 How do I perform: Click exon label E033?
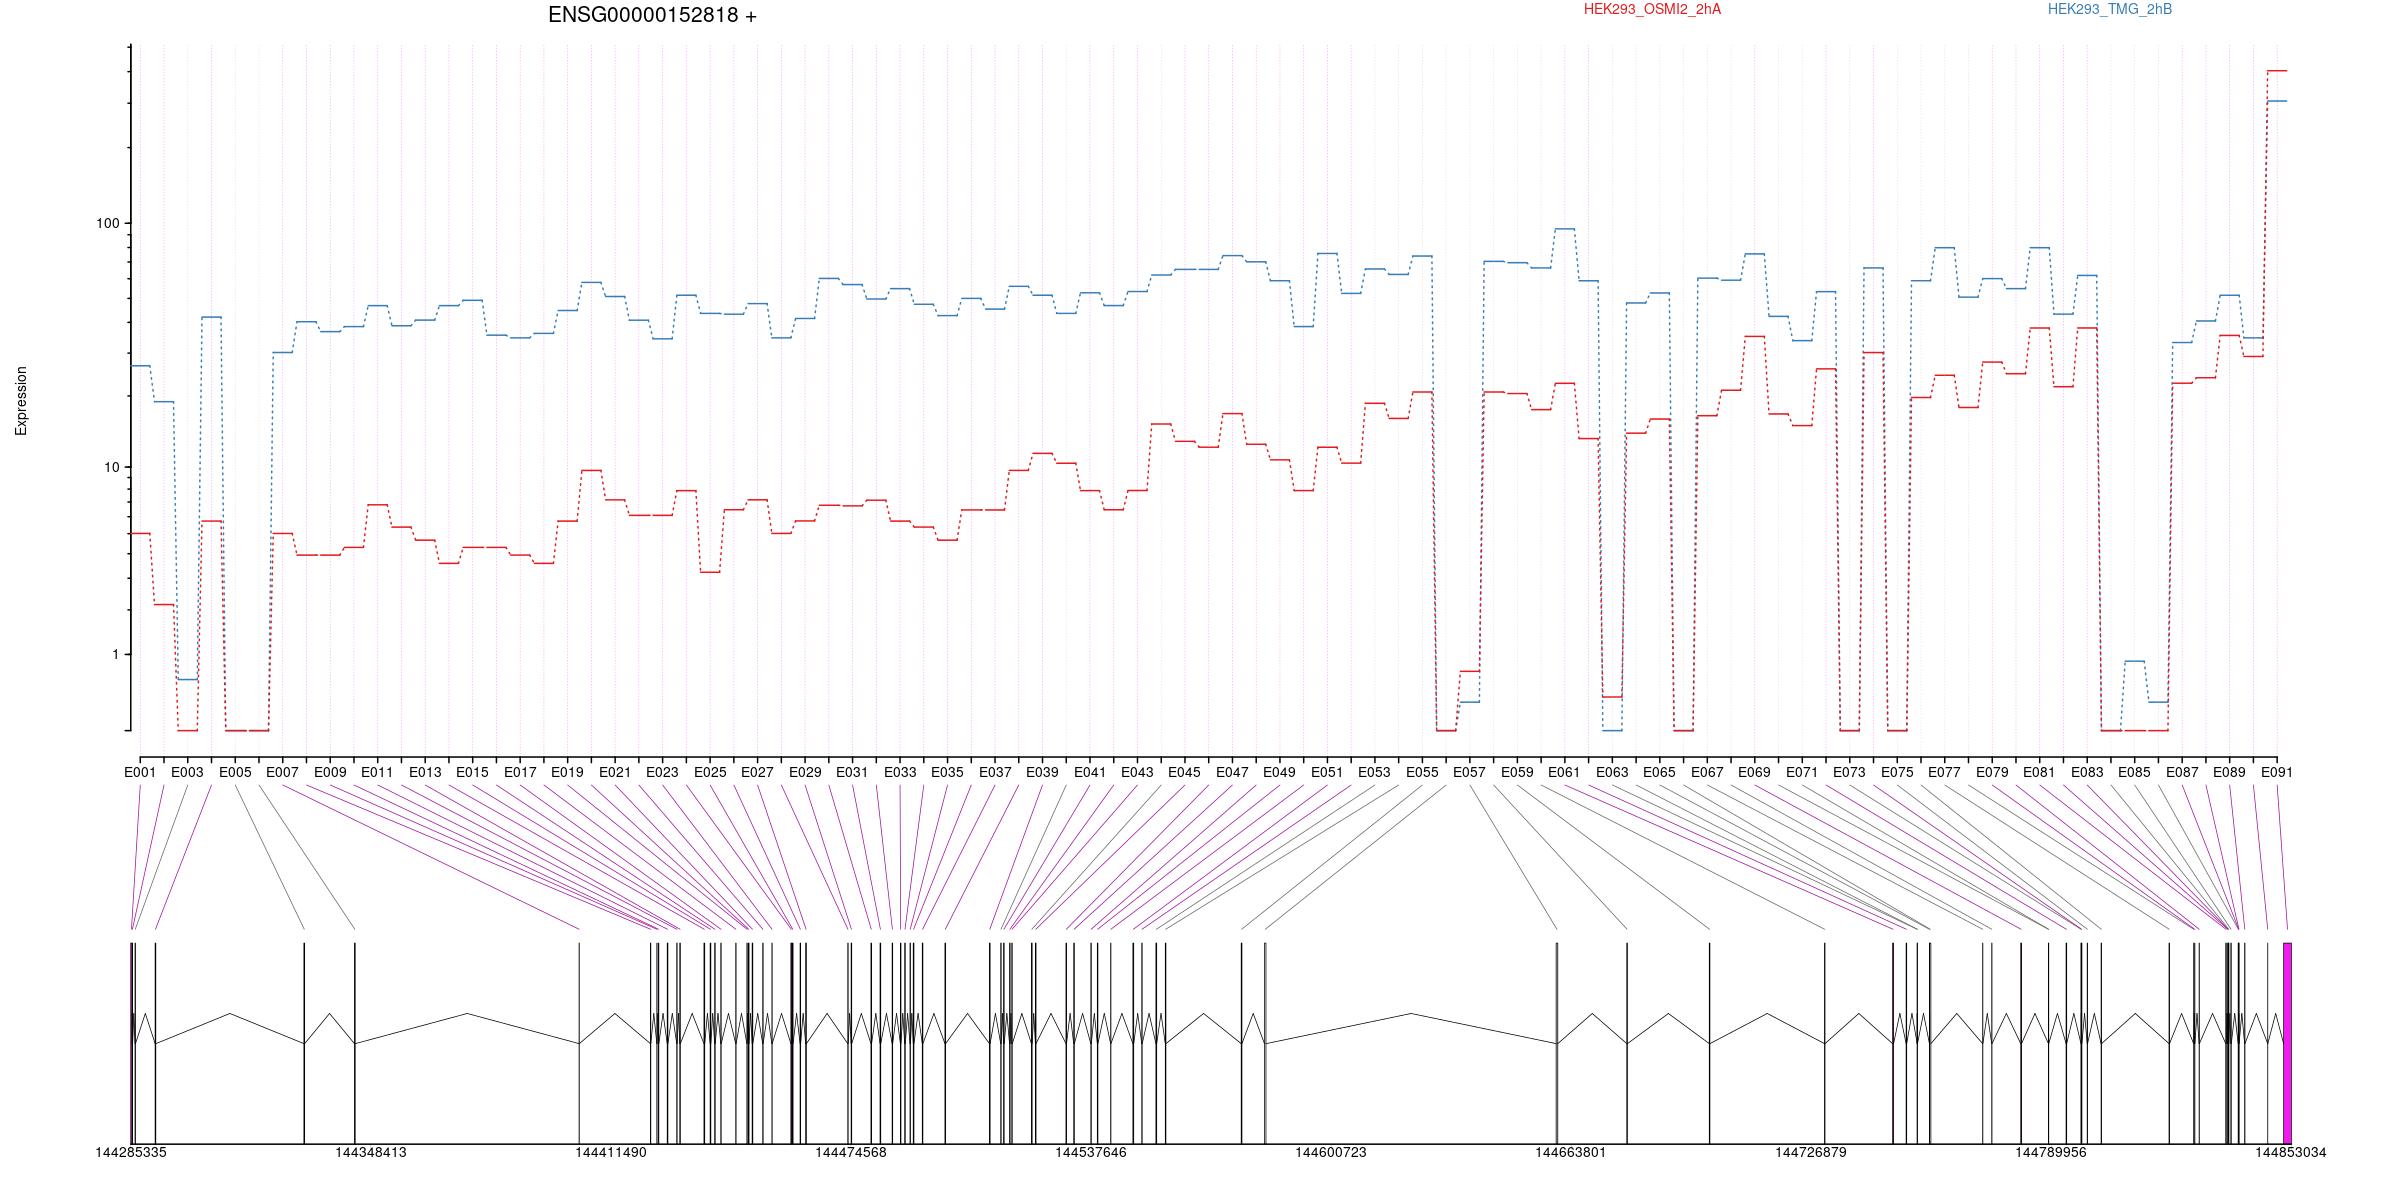(x=900, y=772)
